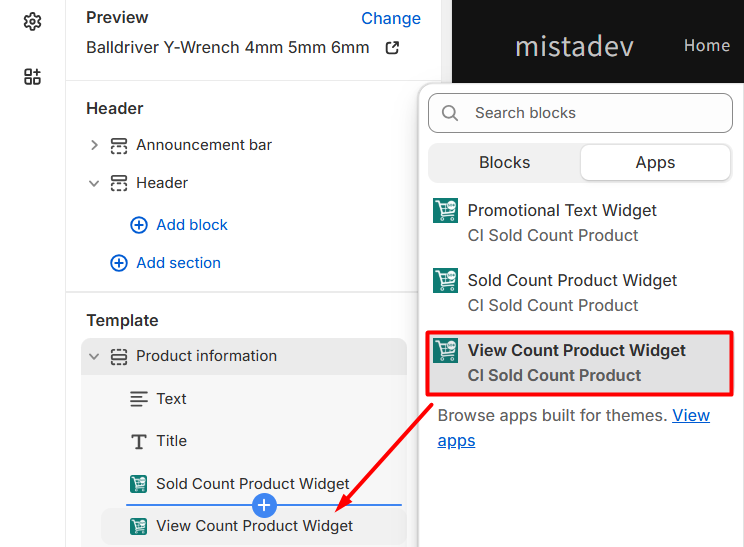Switch to the Apps tab
This screenshot has height=547, width=744.
pos(655,162)
